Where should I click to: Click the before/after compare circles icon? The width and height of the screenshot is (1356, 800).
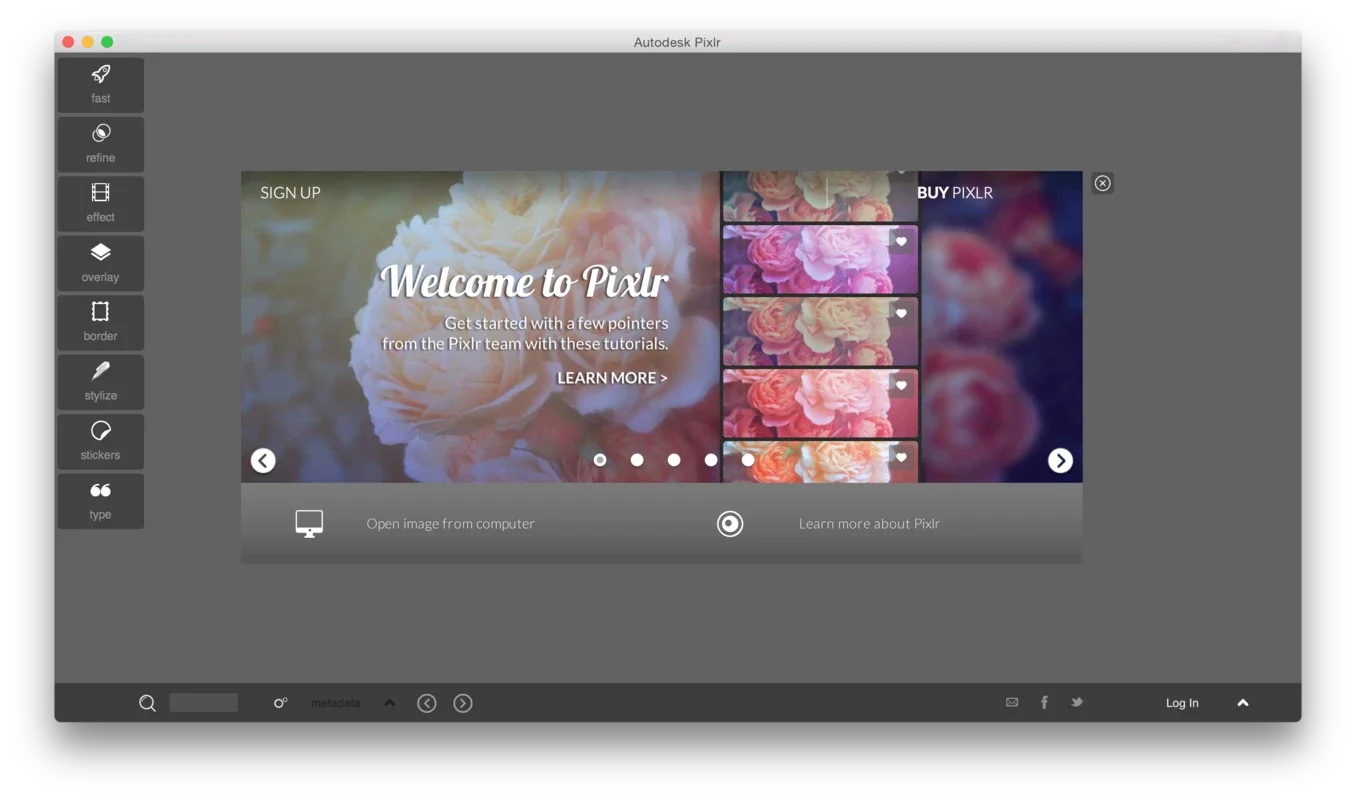(280, 703)
